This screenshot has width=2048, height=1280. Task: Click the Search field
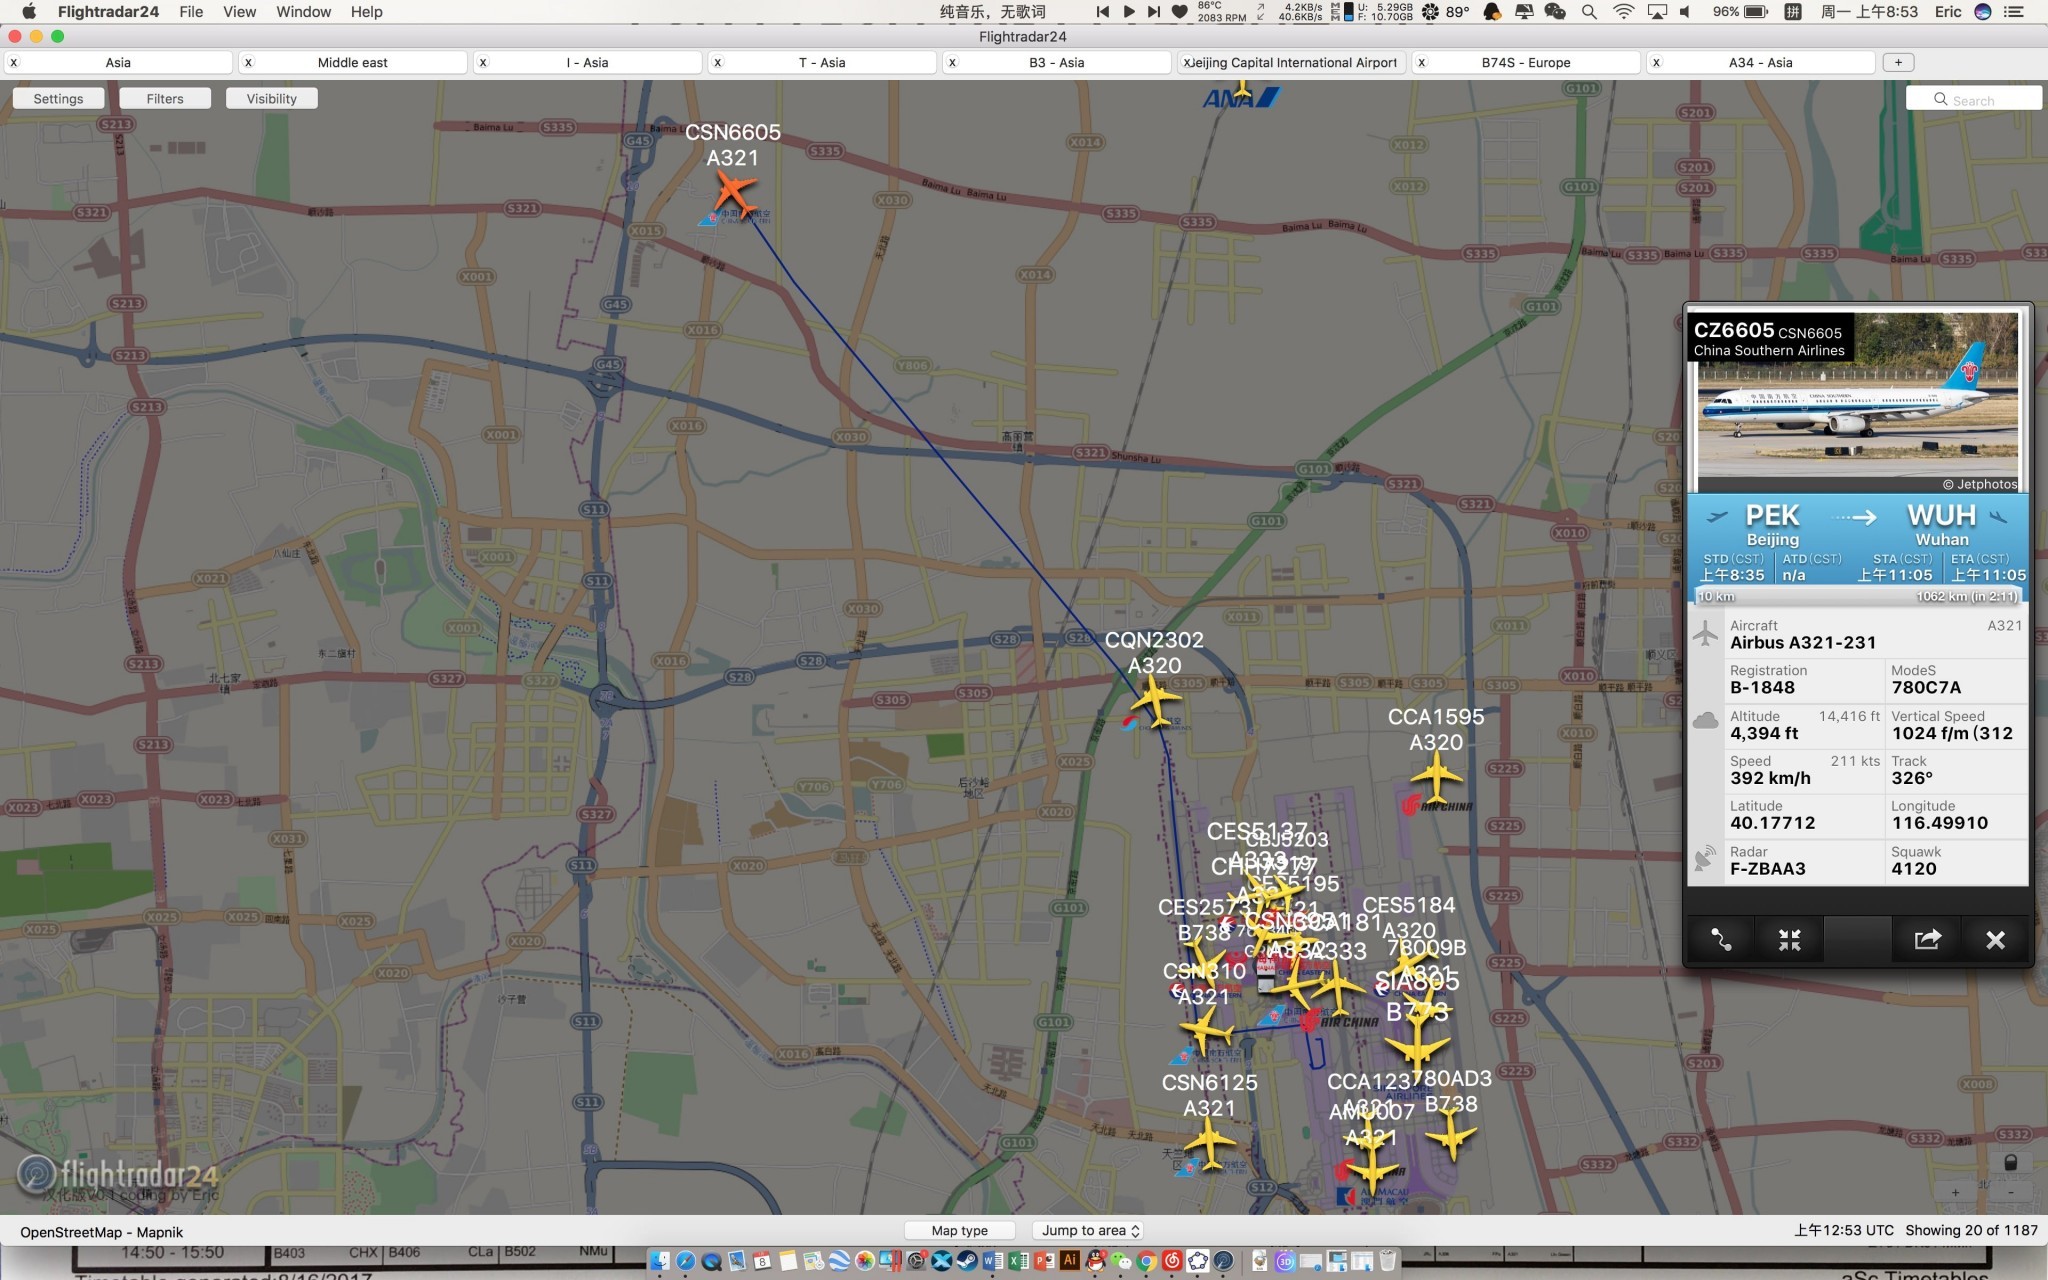1974,99
